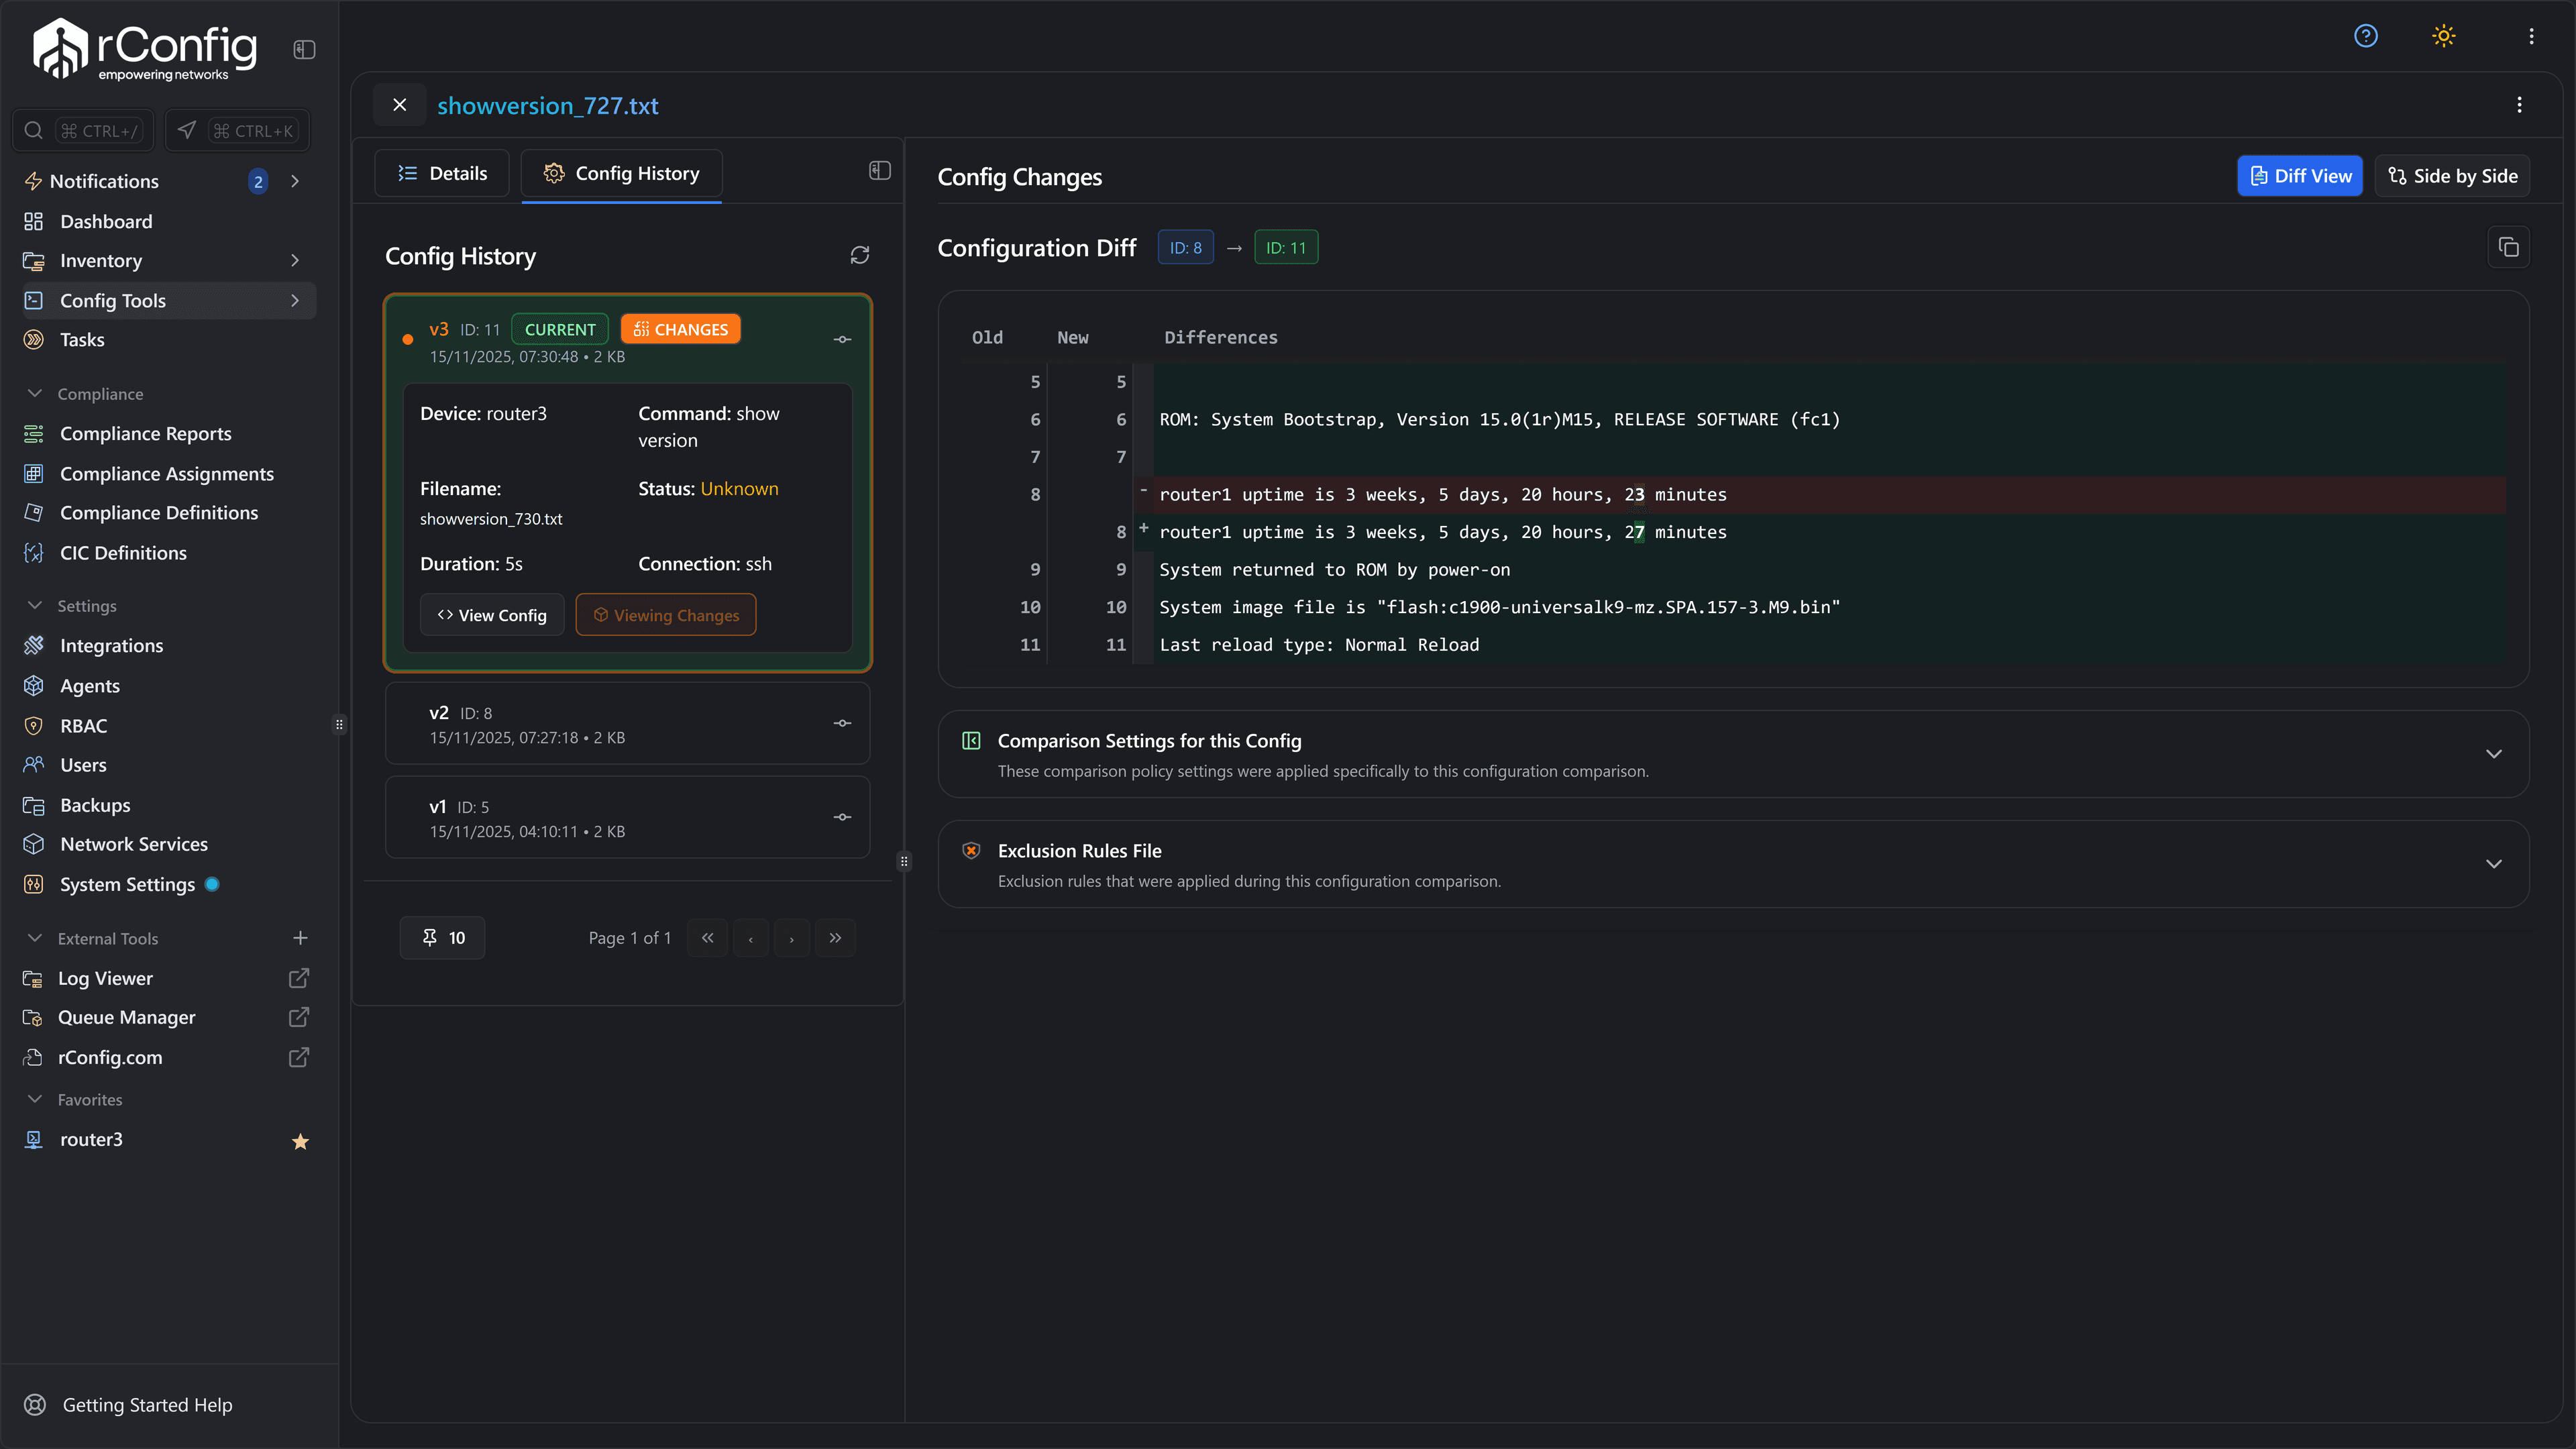This screenshot has width=2576, height=1449.
Task: Open the Compliance Reports section
Action: pos(145,433)
